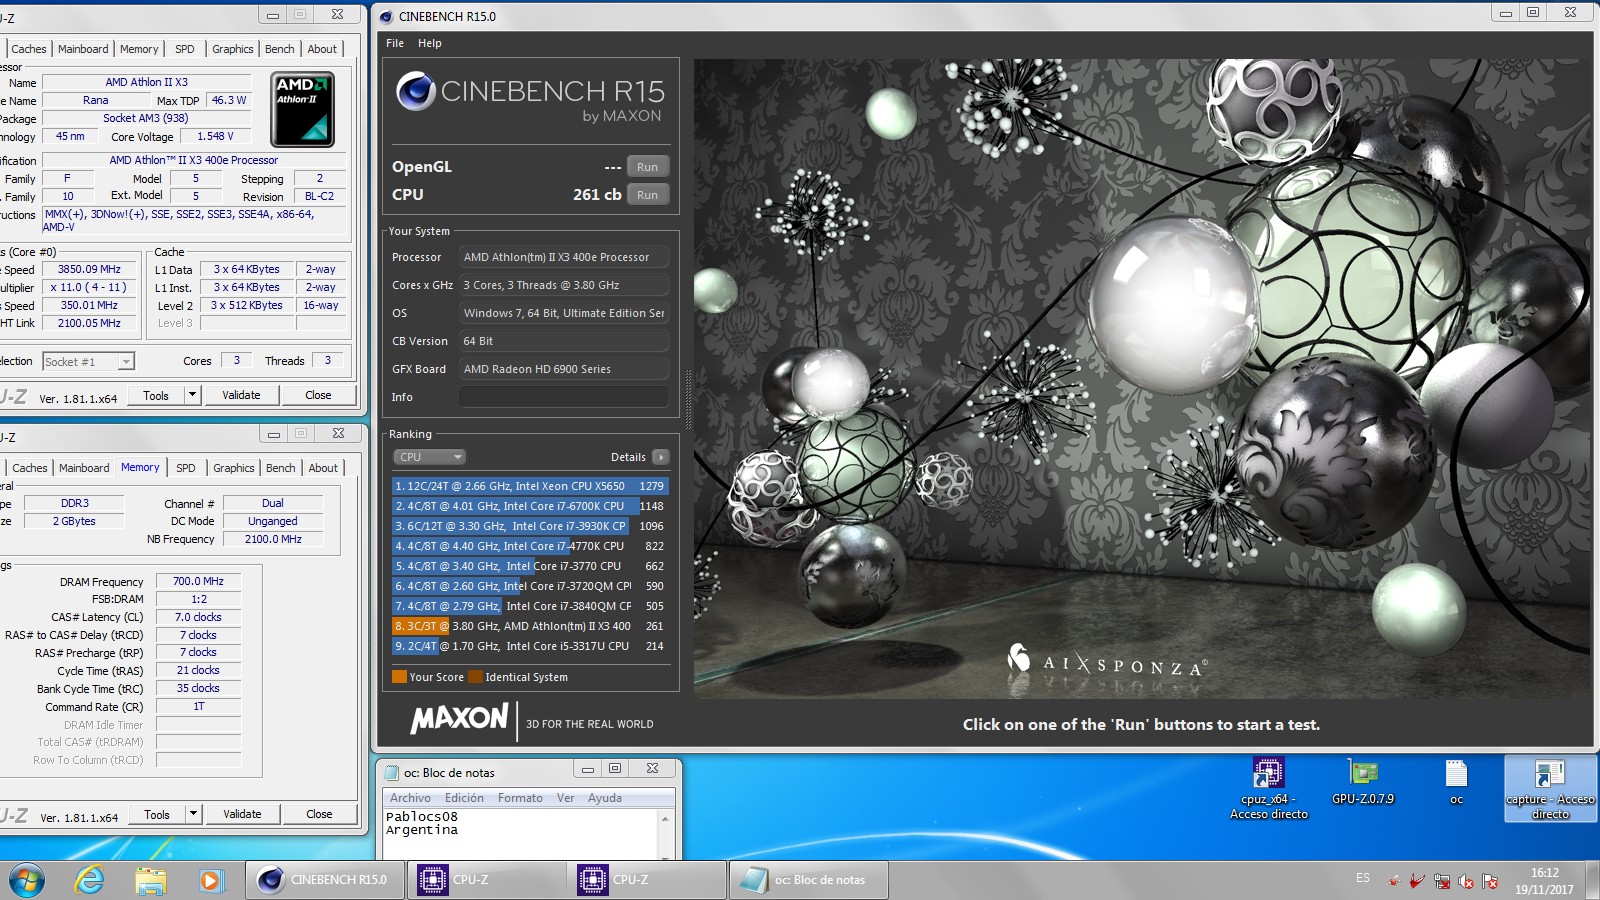Viewport: 1600px width, 900px height.
Task: Select ranking row Intel Core i5-3317U
Action: 530,646
